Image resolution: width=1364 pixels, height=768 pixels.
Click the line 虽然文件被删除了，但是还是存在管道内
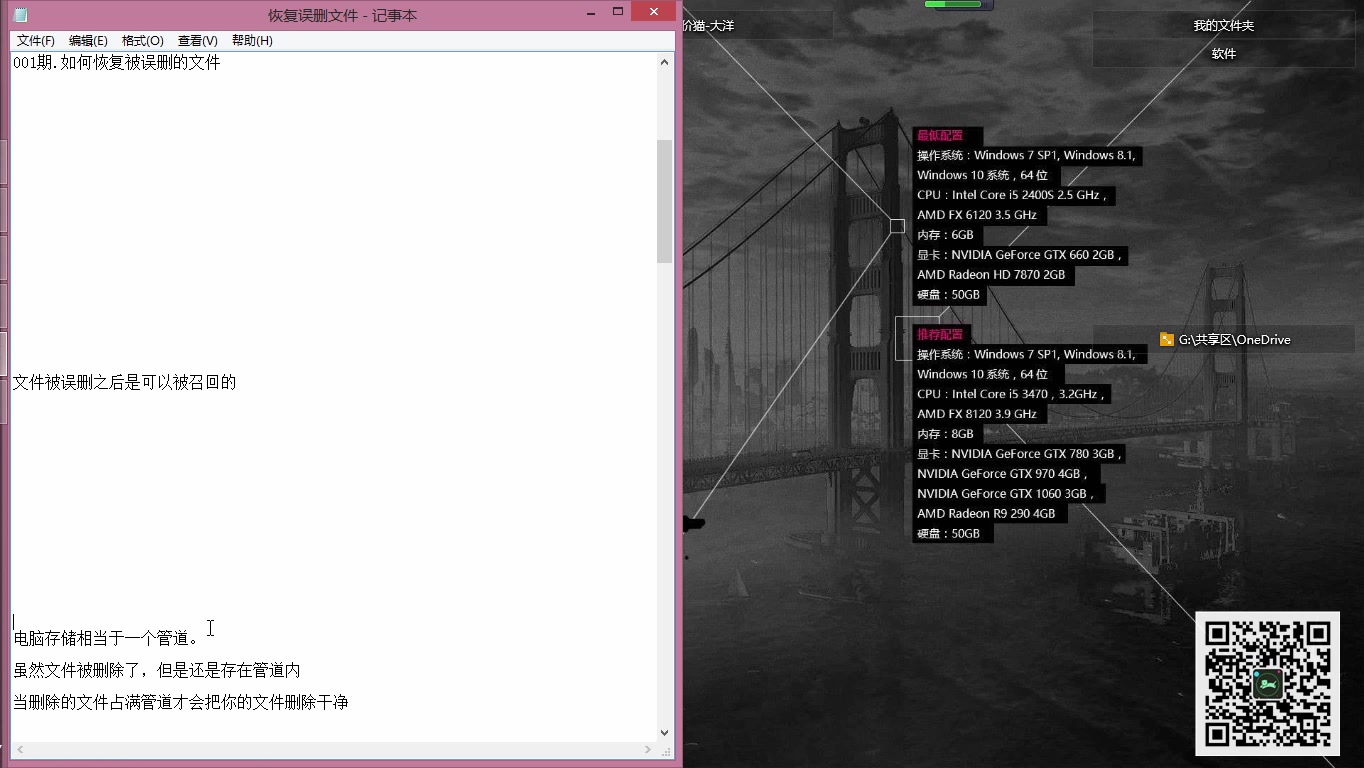[157, 670]
